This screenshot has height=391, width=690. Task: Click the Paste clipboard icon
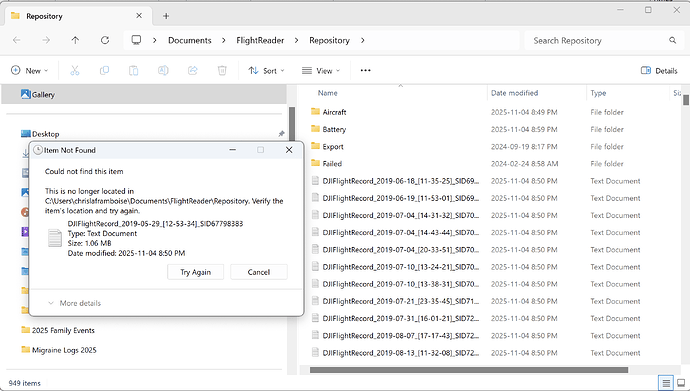(x=134, y=70)
